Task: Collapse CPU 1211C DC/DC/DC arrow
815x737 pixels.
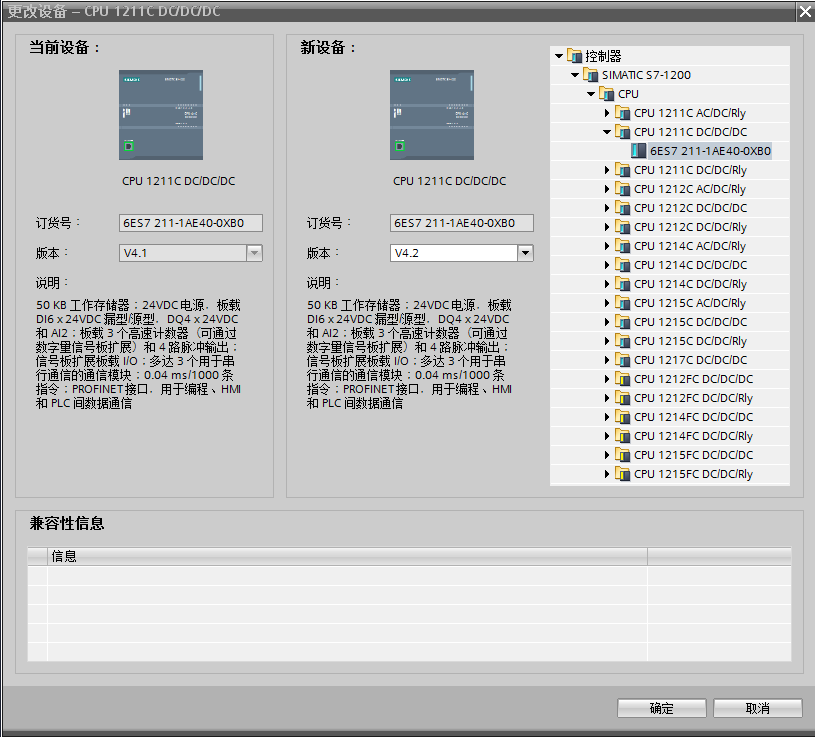Action: [x=607, y=132]
